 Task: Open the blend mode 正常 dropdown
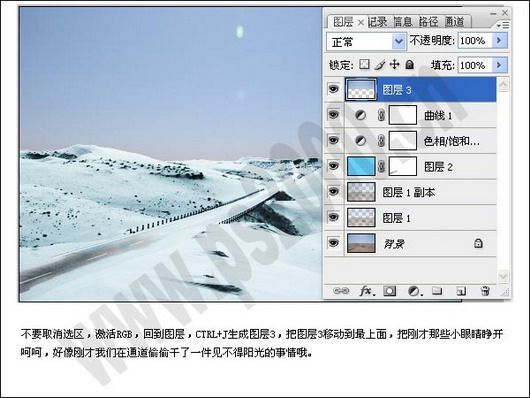point(399,42)
